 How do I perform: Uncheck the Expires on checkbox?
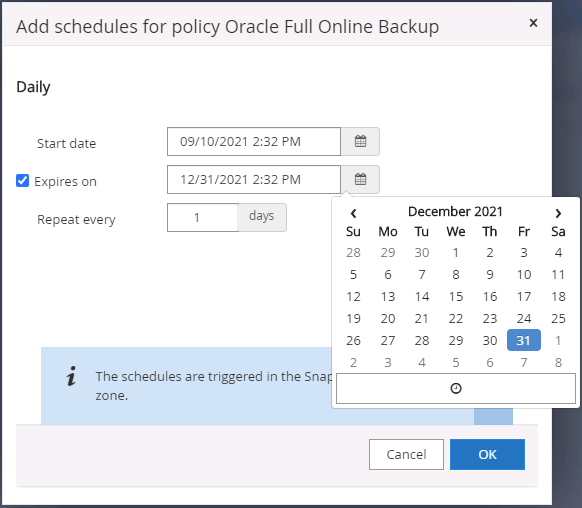point(22,181)
